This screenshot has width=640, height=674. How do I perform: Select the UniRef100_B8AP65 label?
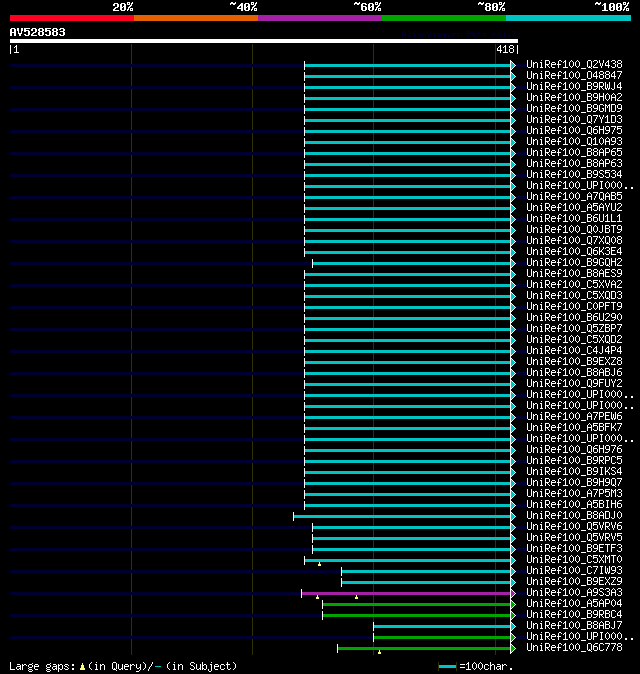point(574,153)
